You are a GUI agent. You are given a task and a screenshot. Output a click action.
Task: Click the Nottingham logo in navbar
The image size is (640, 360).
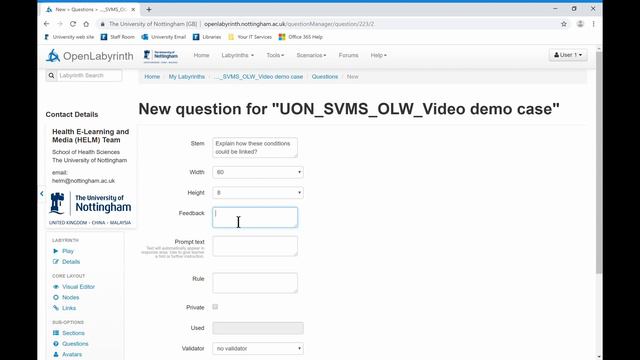(161, 56)
